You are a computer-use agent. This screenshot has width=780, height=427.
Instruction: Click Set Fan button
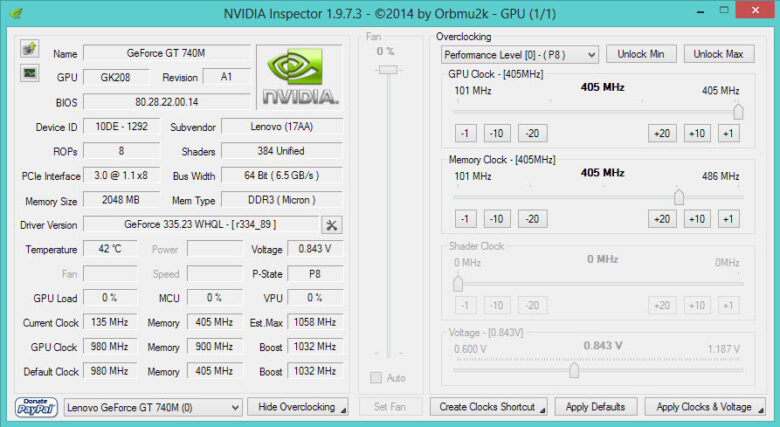coord(390,407)
